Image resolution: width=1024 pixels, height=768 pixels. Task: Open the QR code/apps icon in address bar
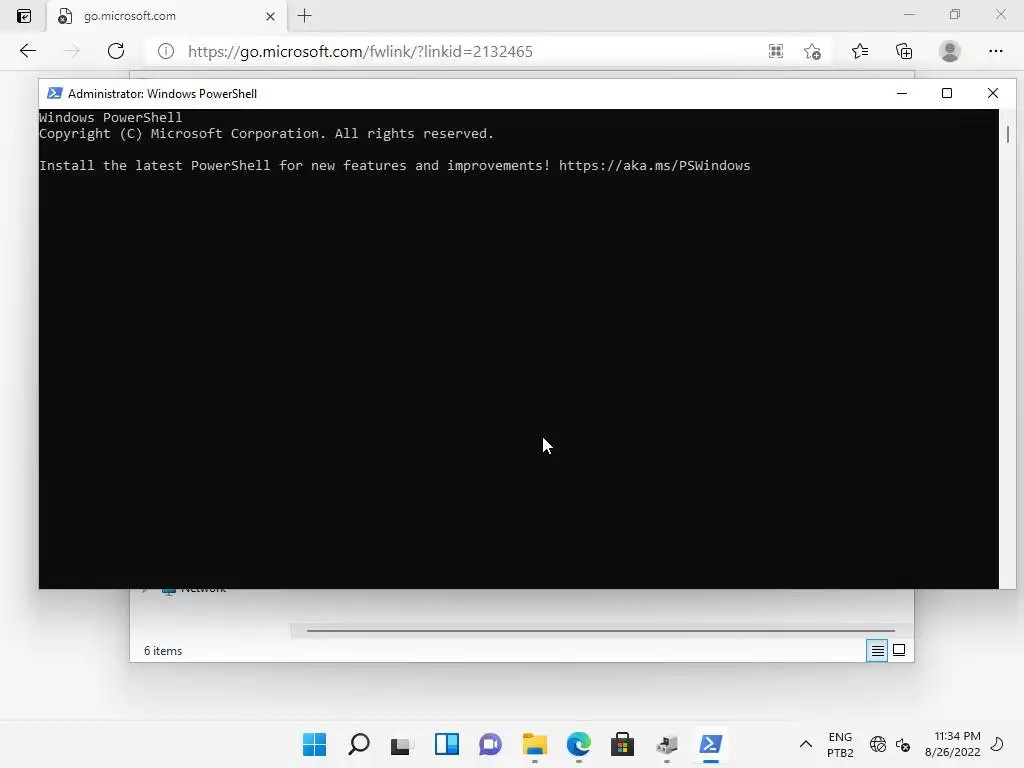coord(775,51)
